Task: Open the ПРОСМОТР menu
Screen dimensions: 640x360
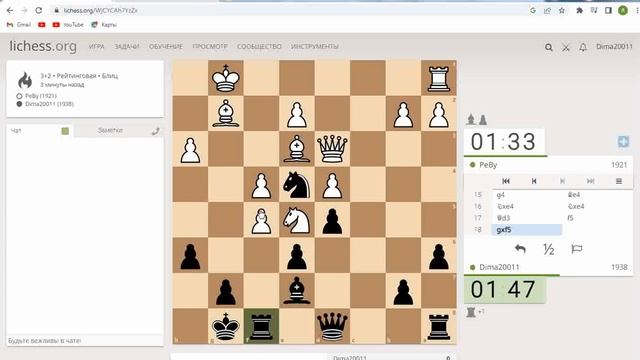Action: (210, 47)
